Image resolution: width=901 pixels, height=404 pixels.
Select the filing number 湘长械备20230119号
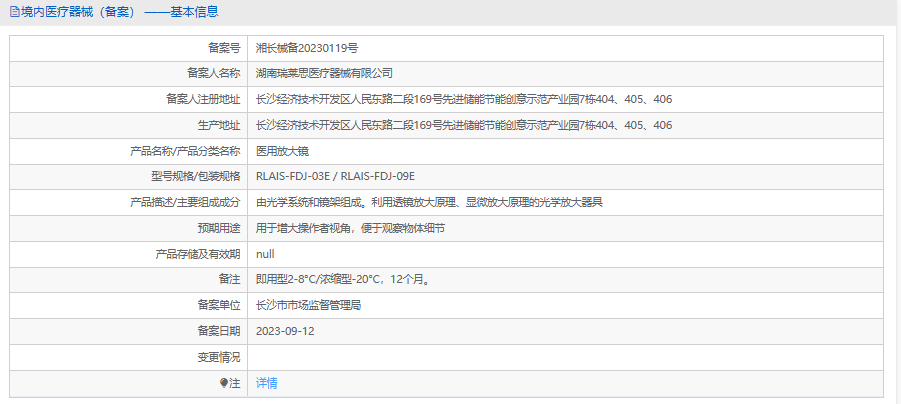tap(307, 48)
